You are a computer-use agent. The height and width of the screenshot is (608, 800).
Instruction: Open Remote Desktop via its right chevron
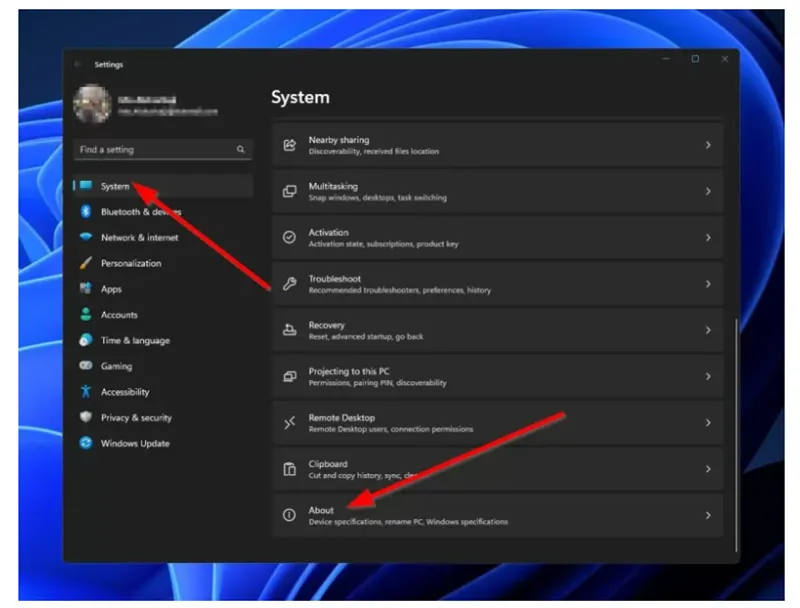708,422
